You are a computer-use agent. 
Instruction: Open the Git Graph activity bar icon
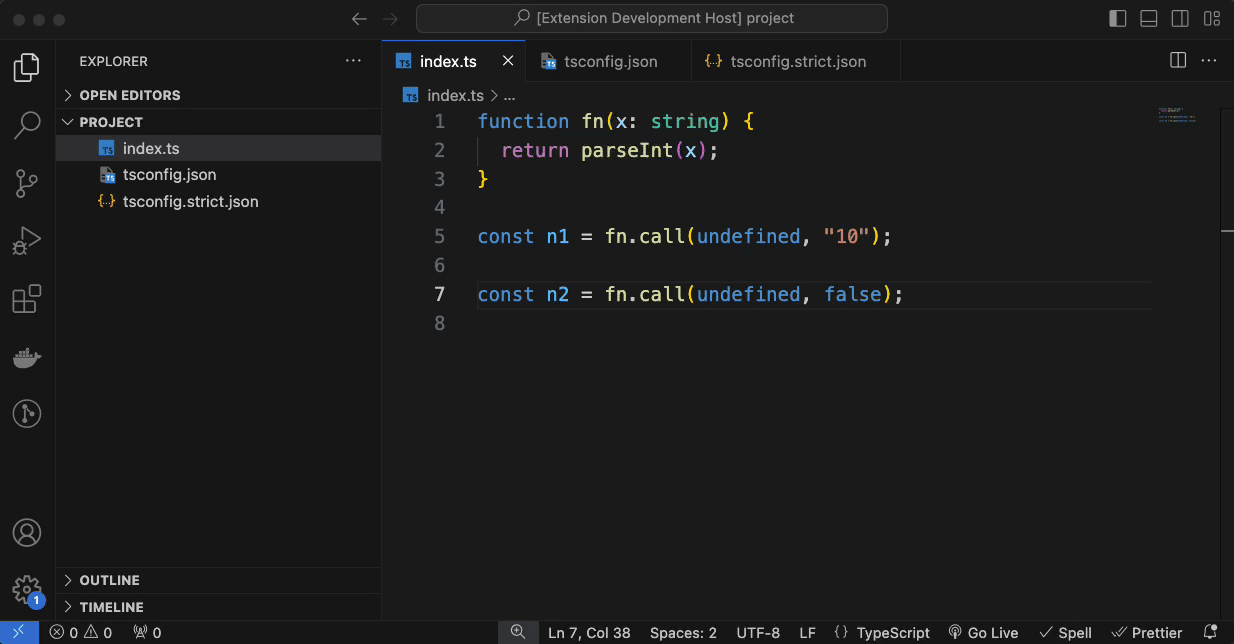[27, 414]
